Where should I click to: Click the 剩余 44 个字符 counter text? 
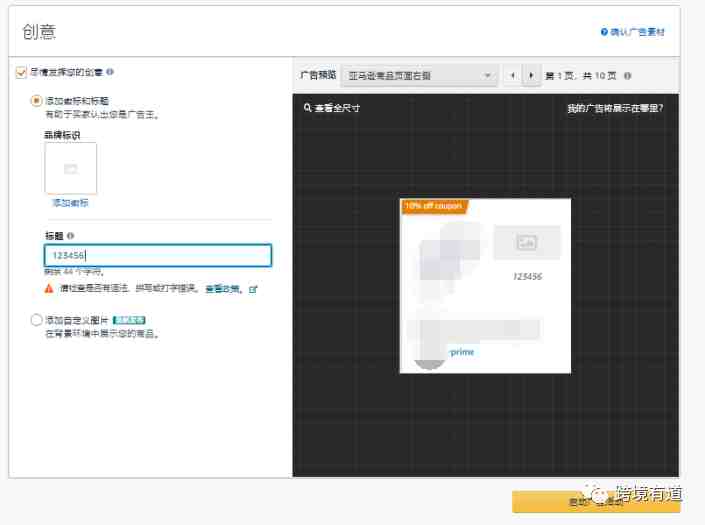(74, 272)
